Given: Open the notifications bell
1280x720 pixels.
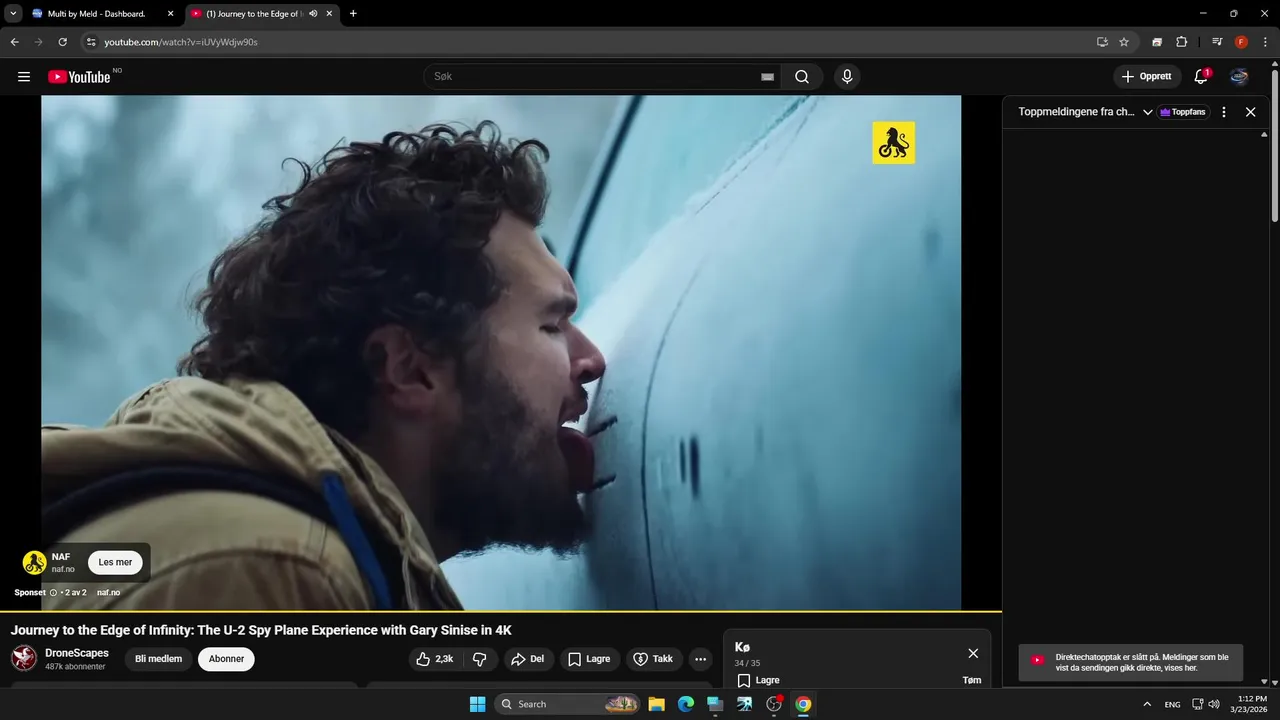Looking at the screenshot, I should click(1201, 77).
